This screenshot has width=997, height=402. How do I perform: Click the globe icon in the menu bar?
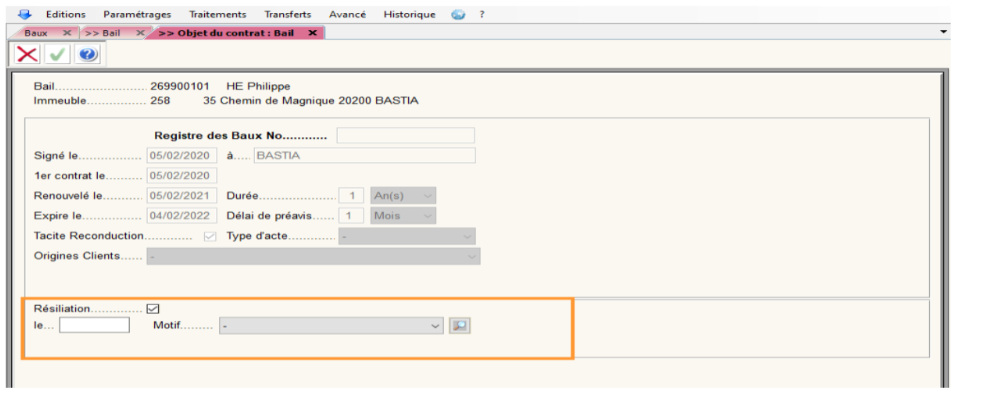pyautogui.click(x=459, y=15)
